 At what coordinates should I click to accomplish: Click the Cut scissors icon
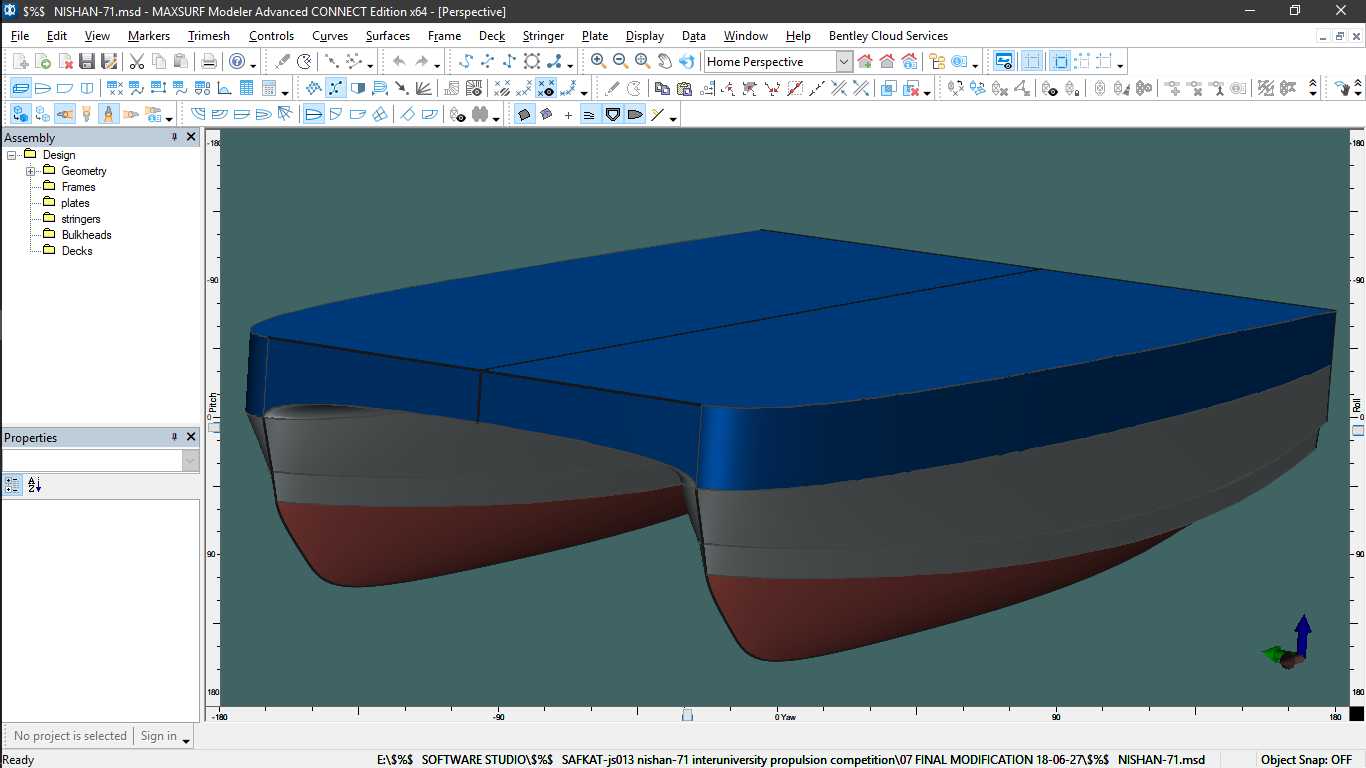[x=137, y=62]
